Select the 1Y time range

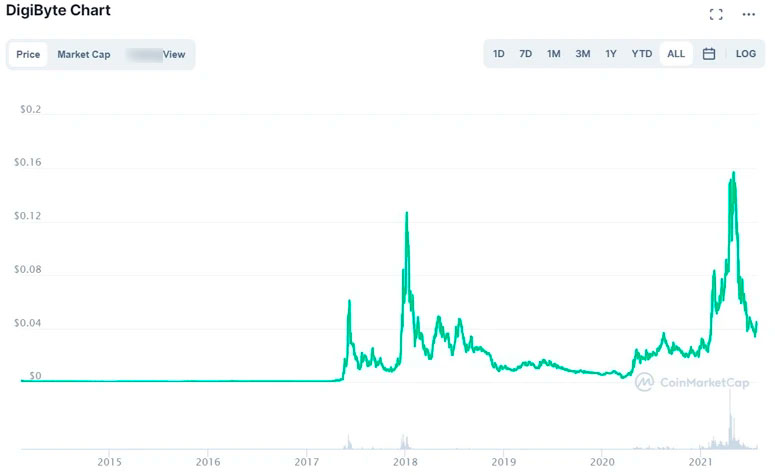point(610,54)
